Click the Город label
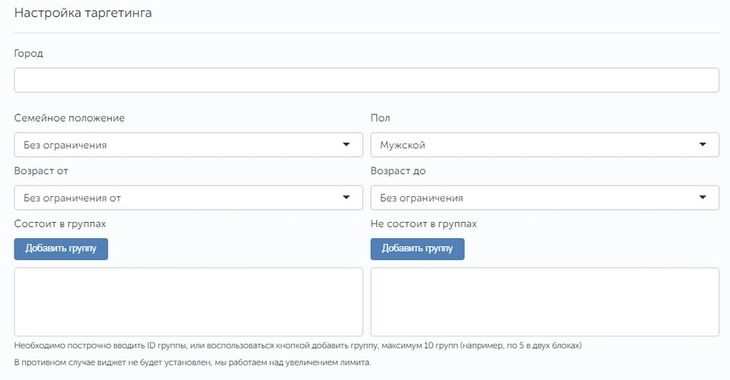This screenshot has height=380, width=730. pos(28,54)
